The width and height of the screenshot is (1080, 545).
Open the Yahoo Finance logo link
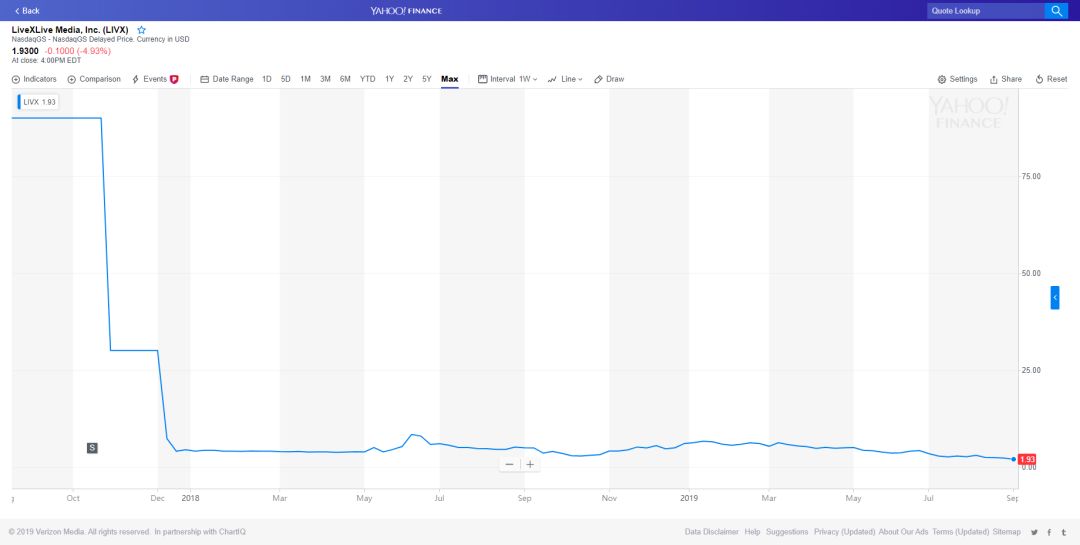(x=406, y=10)
